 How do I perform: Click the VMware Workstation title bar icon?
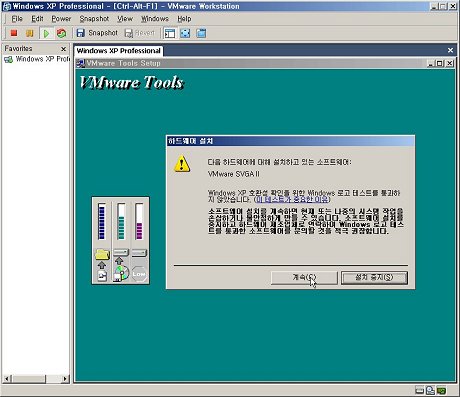point(7,6)
